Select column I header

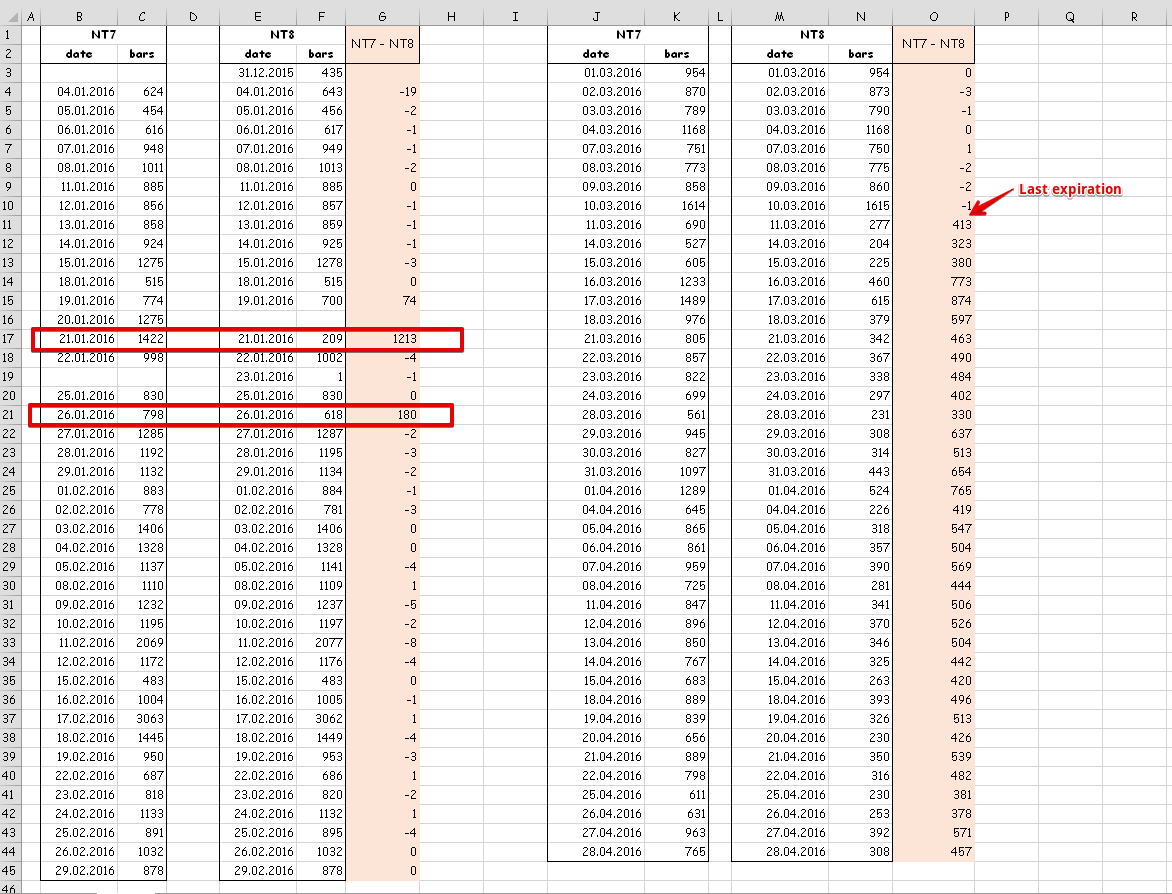(x=515, y=16)
